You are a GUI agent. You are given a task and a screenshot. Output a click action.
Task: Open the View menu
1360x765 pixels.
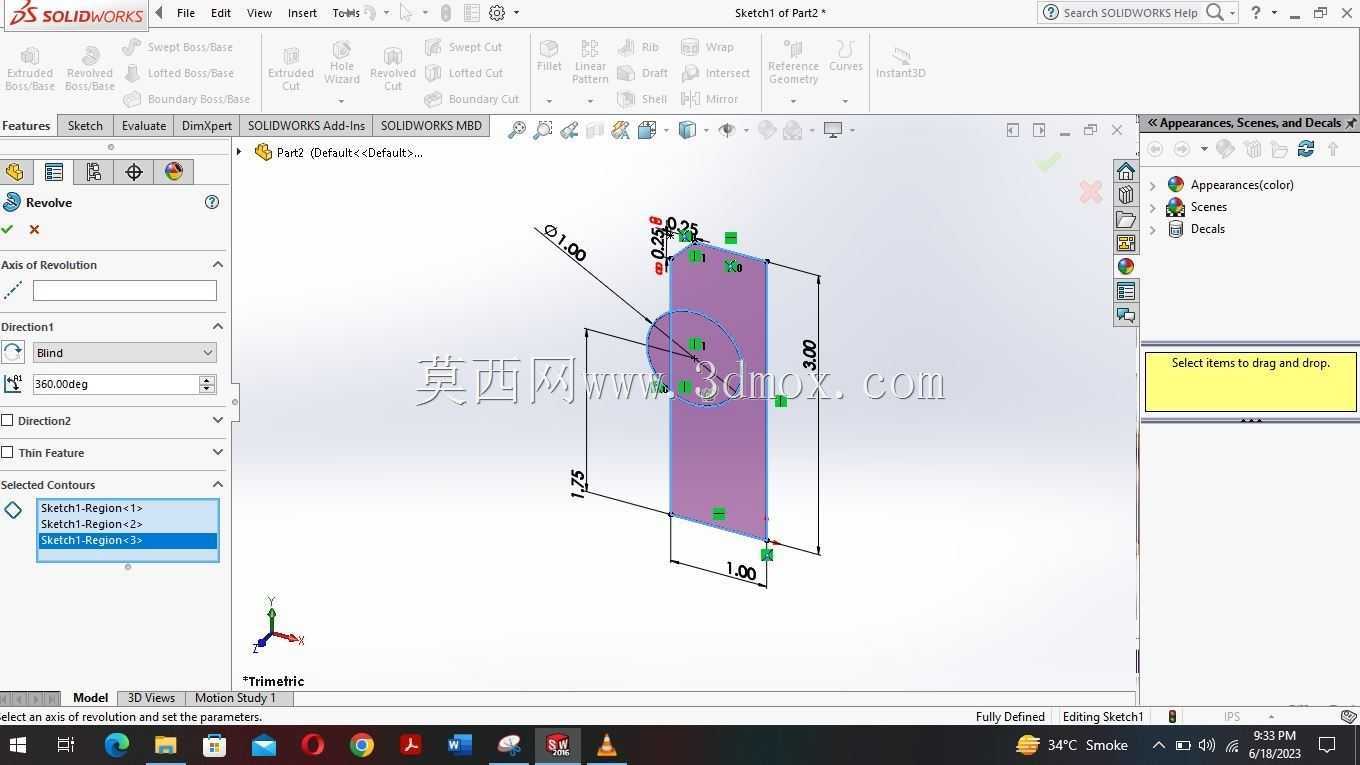(x=259, y=13)
